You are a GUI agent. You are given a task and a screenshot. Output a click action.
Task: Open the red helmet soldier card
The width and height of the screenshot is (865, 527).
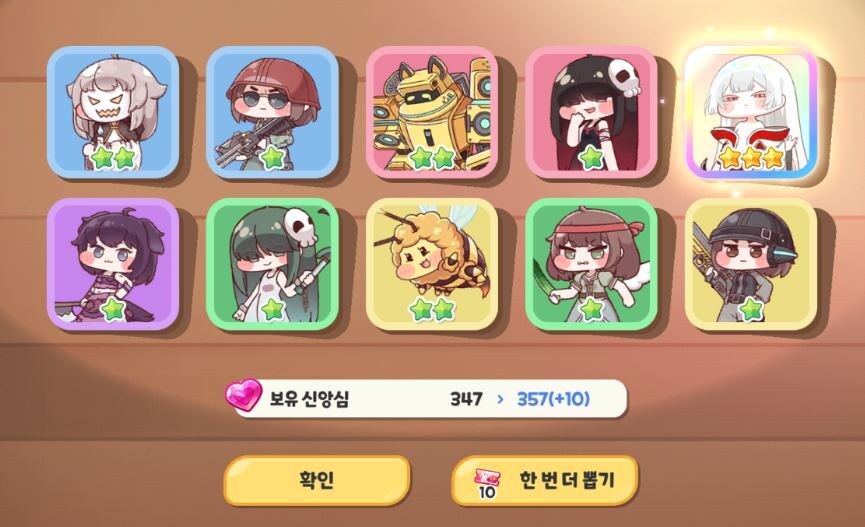[273, 112]
